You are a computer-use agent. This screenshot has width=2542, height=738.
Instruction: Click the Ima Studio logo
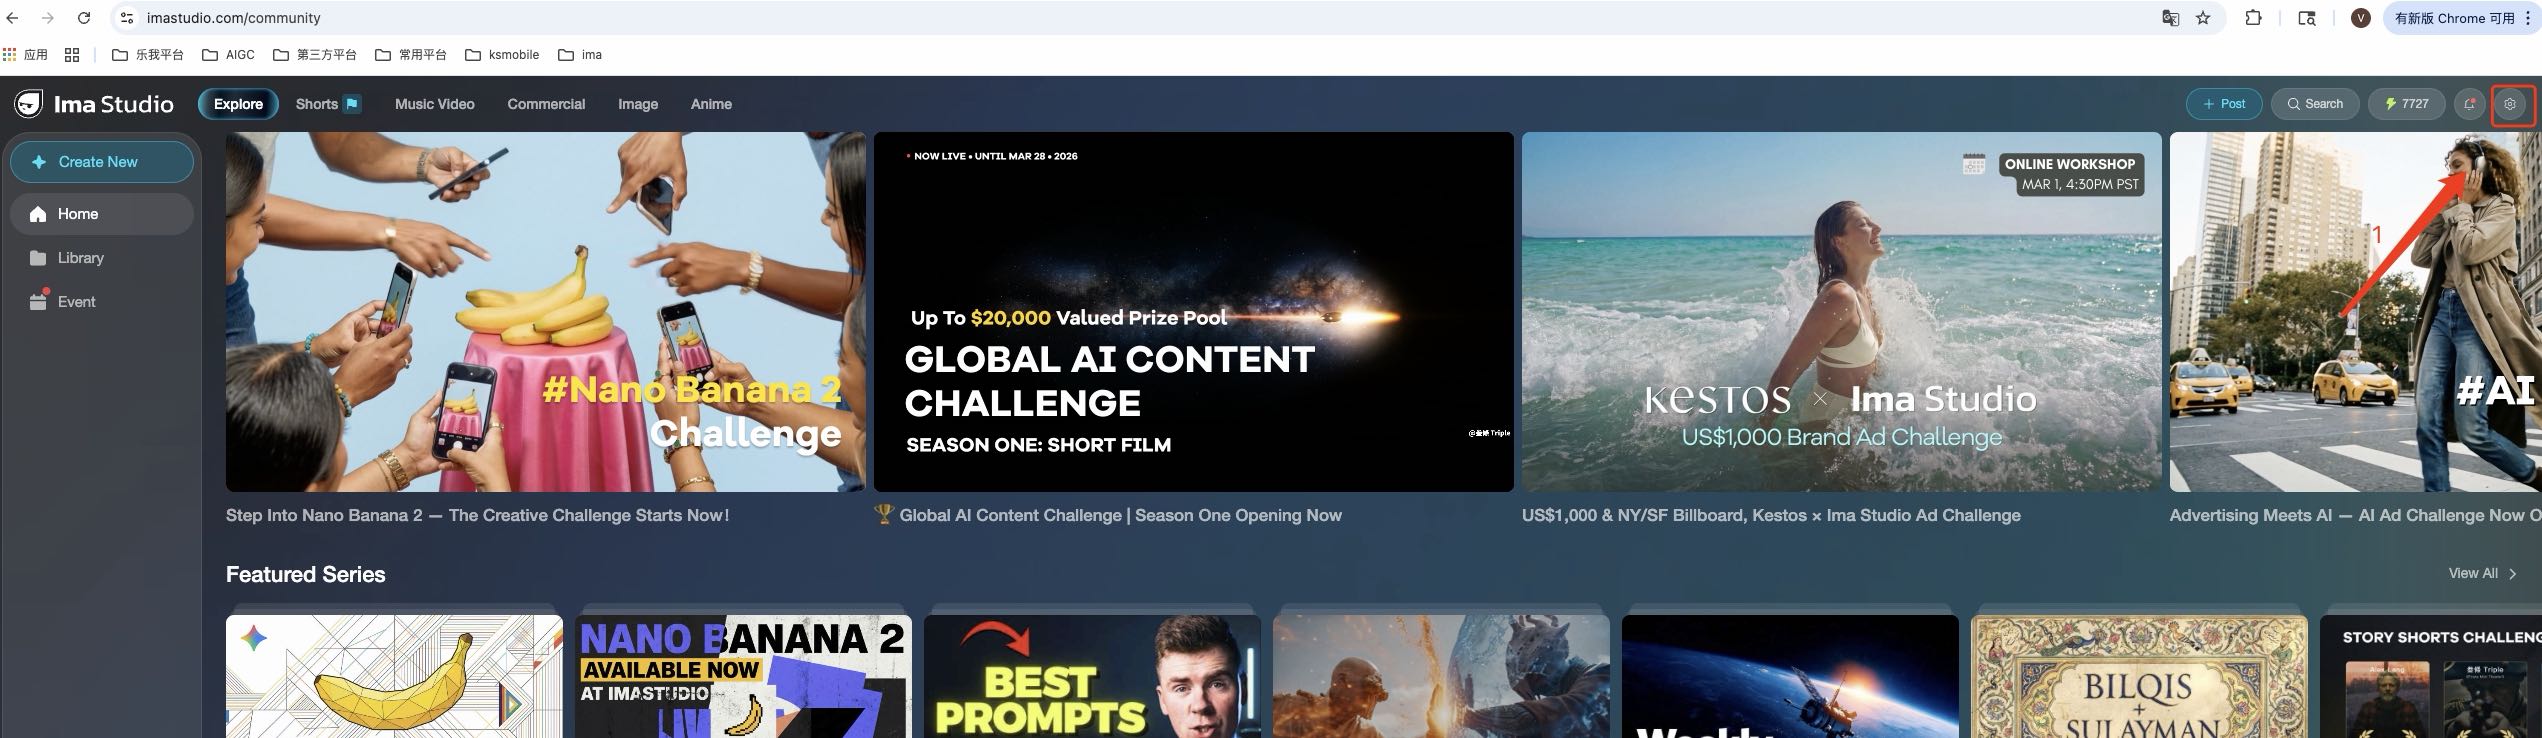94,104
